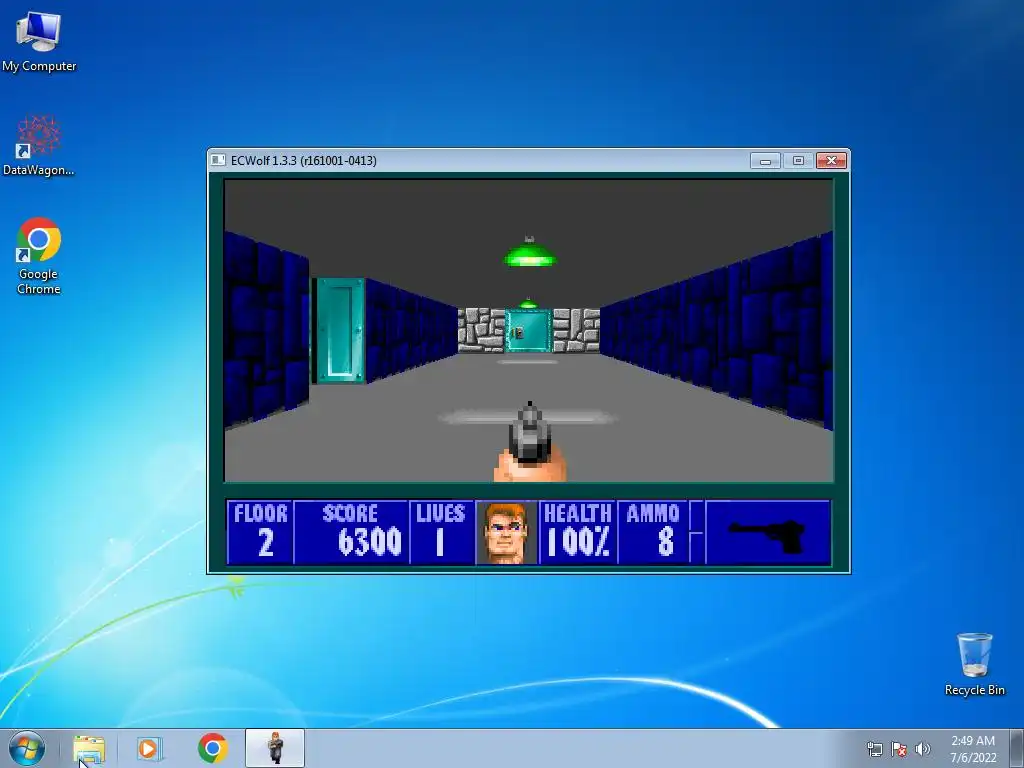The width and height of the screenshot is (1024, 768).
Task: Click the distant teal door ahead
Action: tap(528, 331)
